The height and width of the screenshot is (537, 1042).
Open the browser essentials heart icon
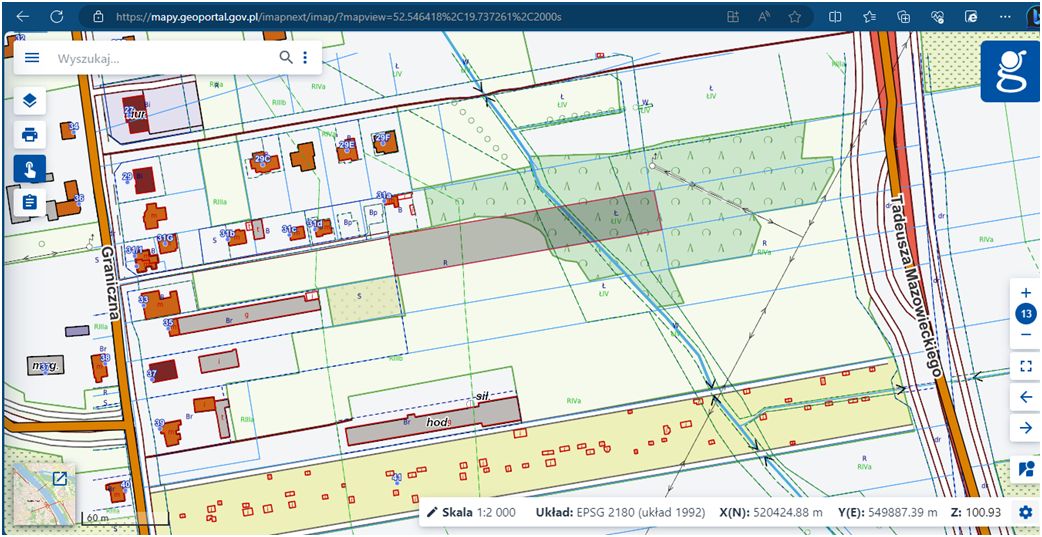point(937,16)
